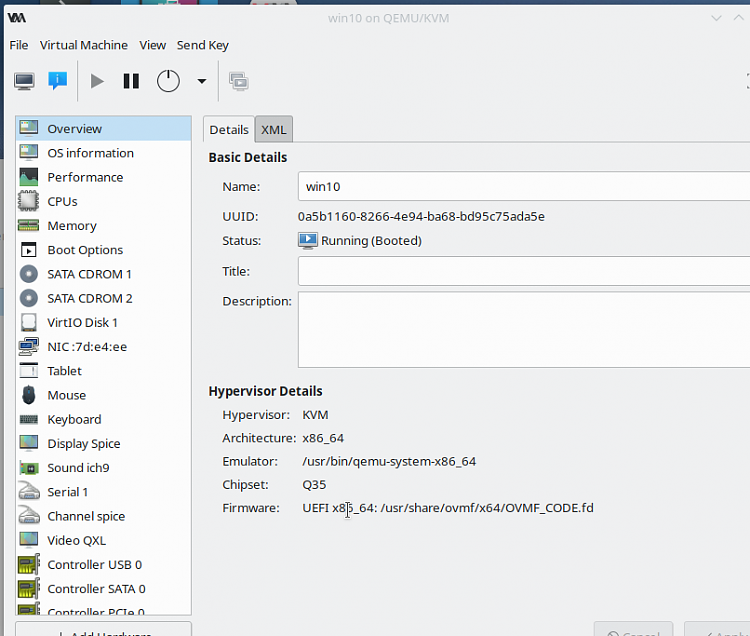
Task: Click the Tablet device icon
Action: 28,371
